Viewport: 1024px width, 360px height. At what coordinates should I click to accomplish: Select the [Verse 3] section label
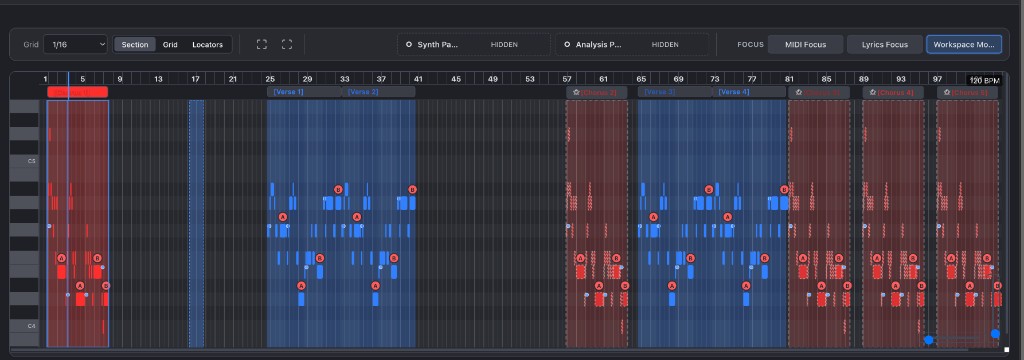(x=675, y=92)
